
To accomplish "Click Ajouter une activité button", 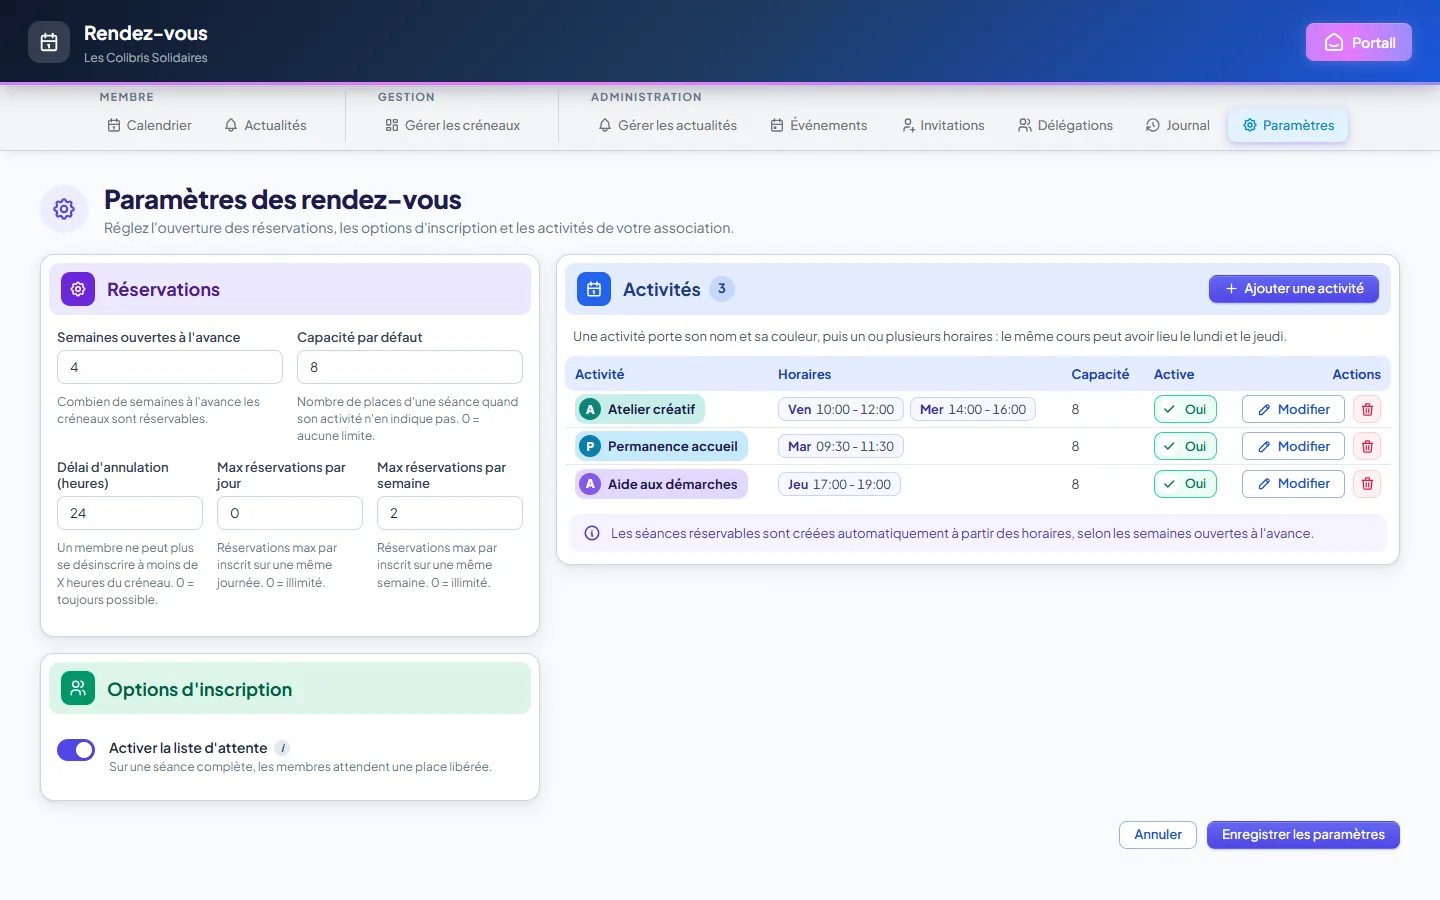I will coord(1294,289).
